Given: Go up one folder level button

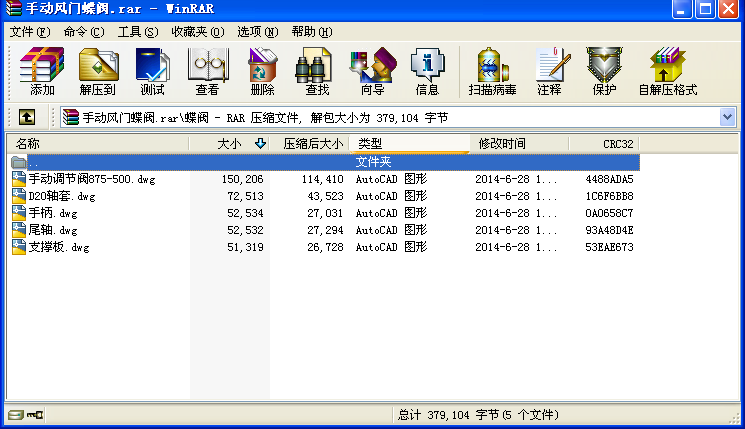Looking at the screenshot, I should click(27, 117).
